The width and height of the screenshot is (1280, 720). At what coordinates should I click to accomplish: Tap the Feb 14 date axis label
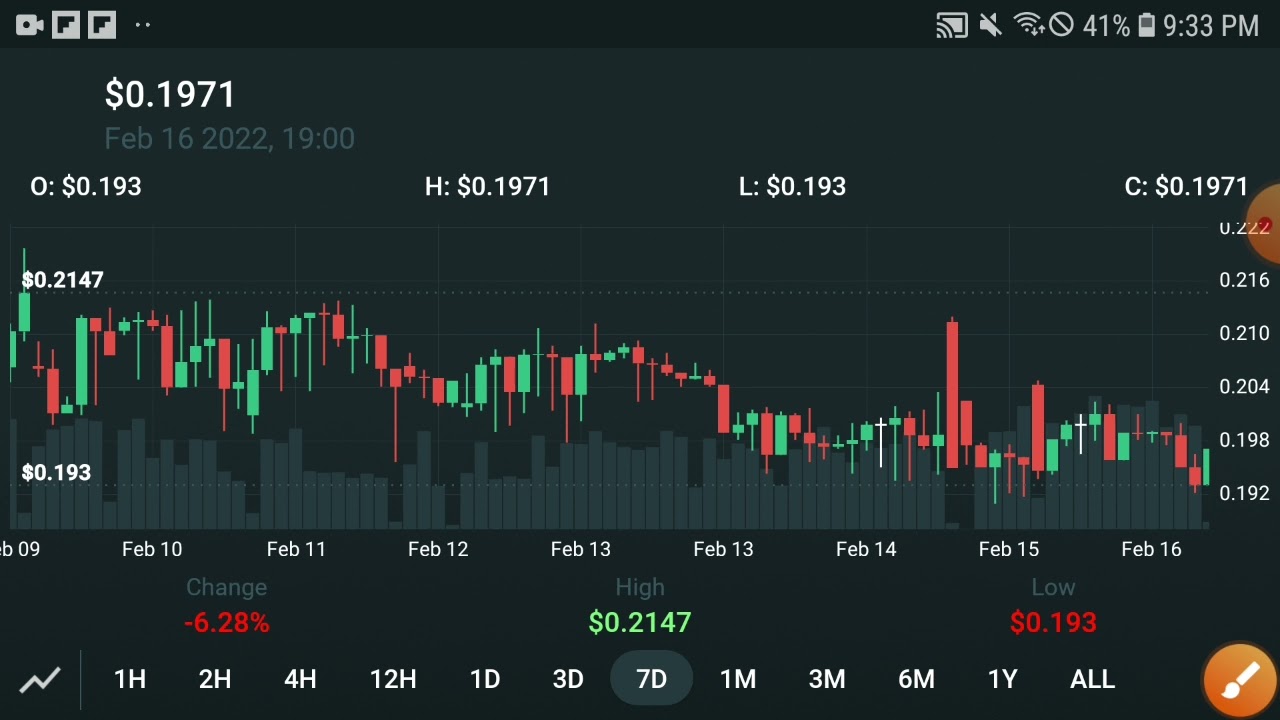point(866,549)
